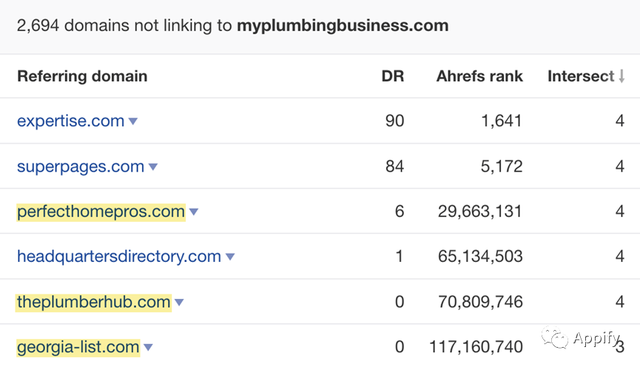Click the Appify watermark logo icon

[554, 339]
